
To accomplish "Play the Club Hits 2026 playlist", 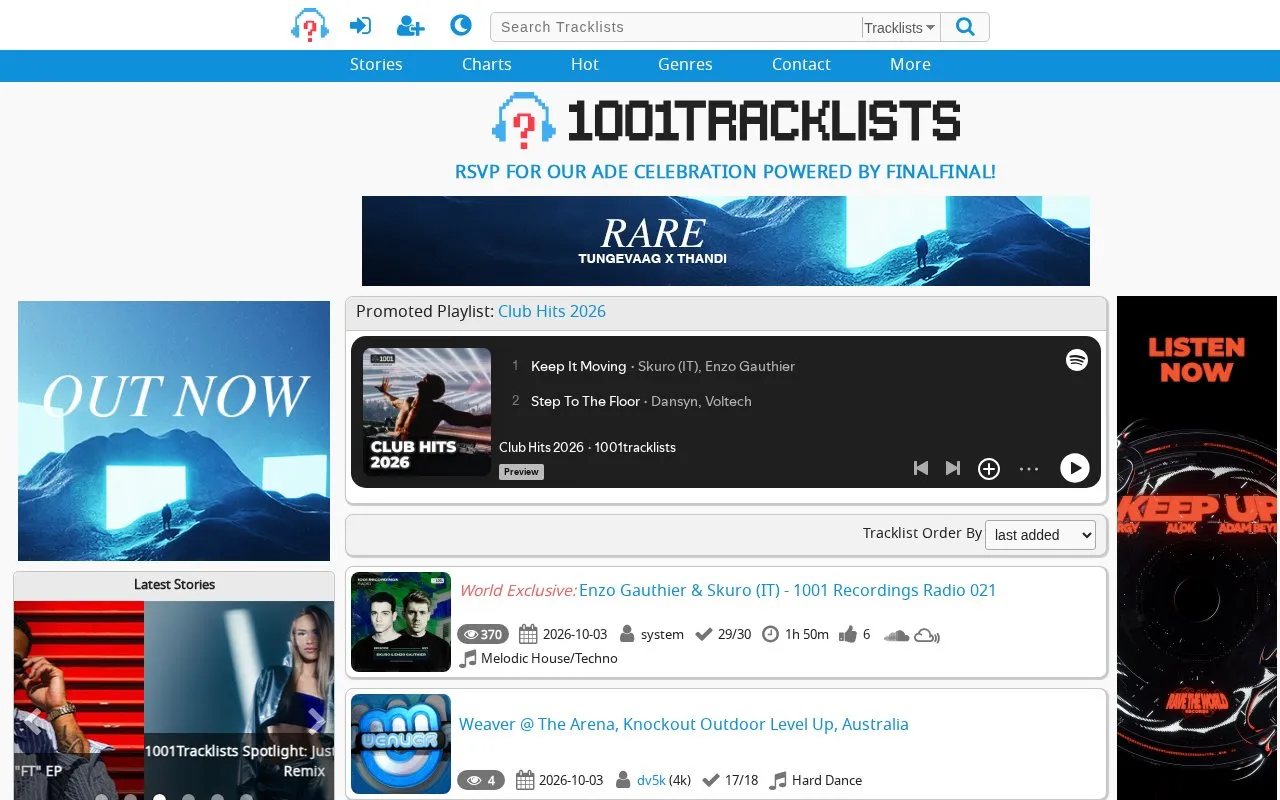I will (x=1075, y=468).
